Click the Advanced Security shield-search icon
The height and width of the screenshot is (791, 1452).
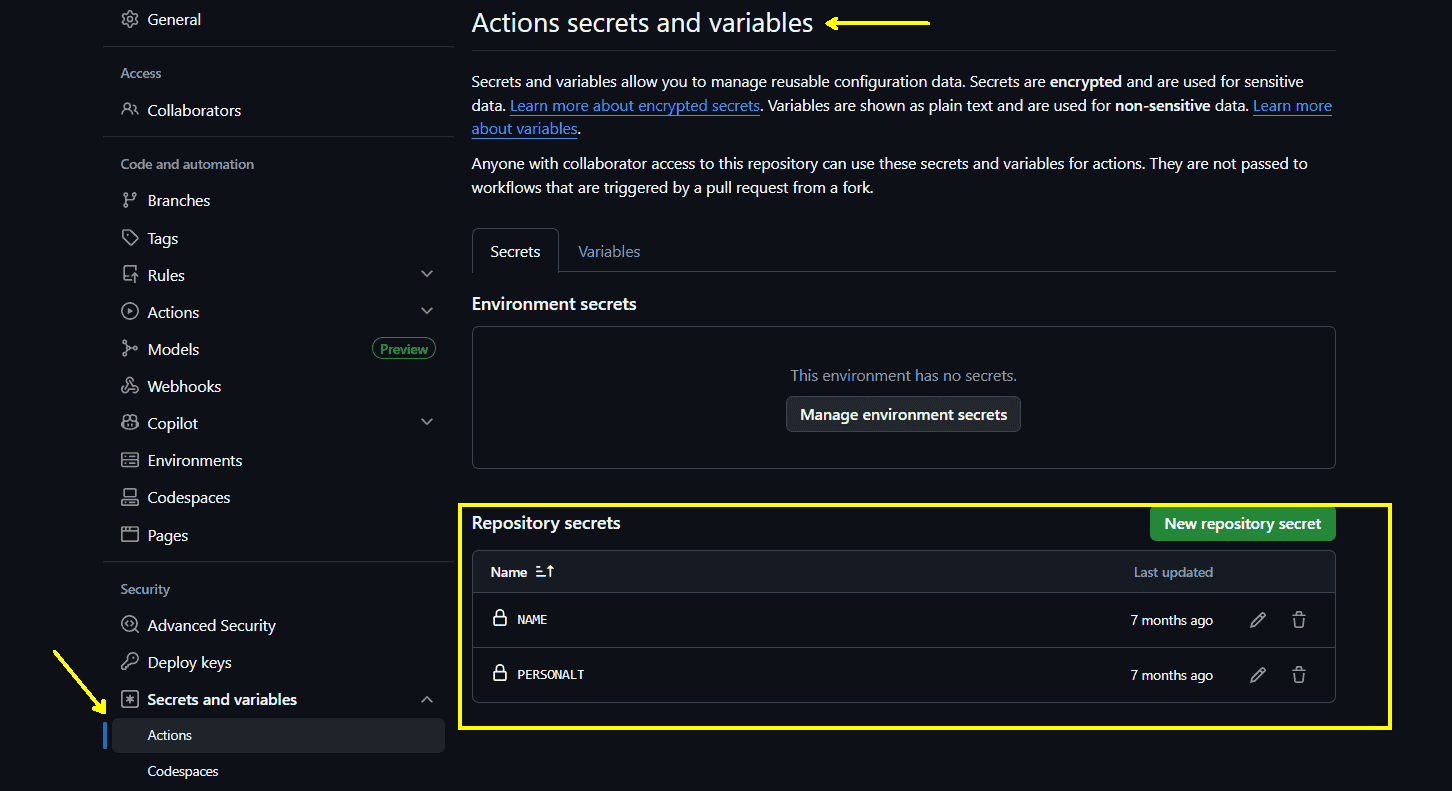[x=129, y=625]
